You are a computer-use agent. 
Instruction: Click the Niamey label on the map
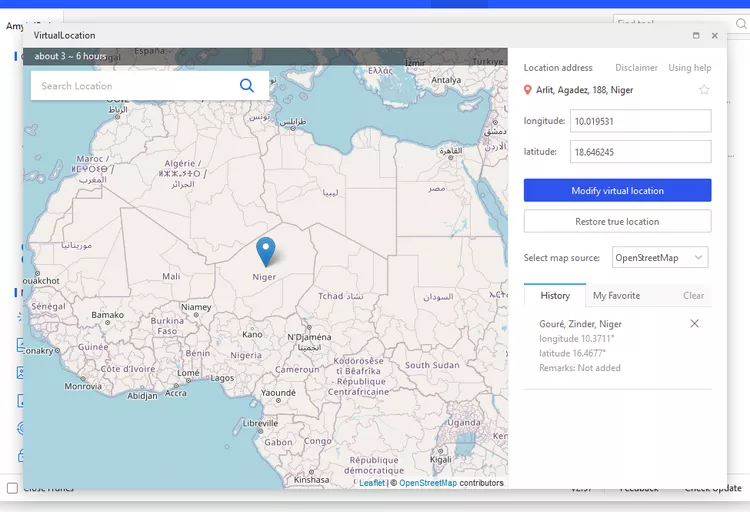point(196,307)
